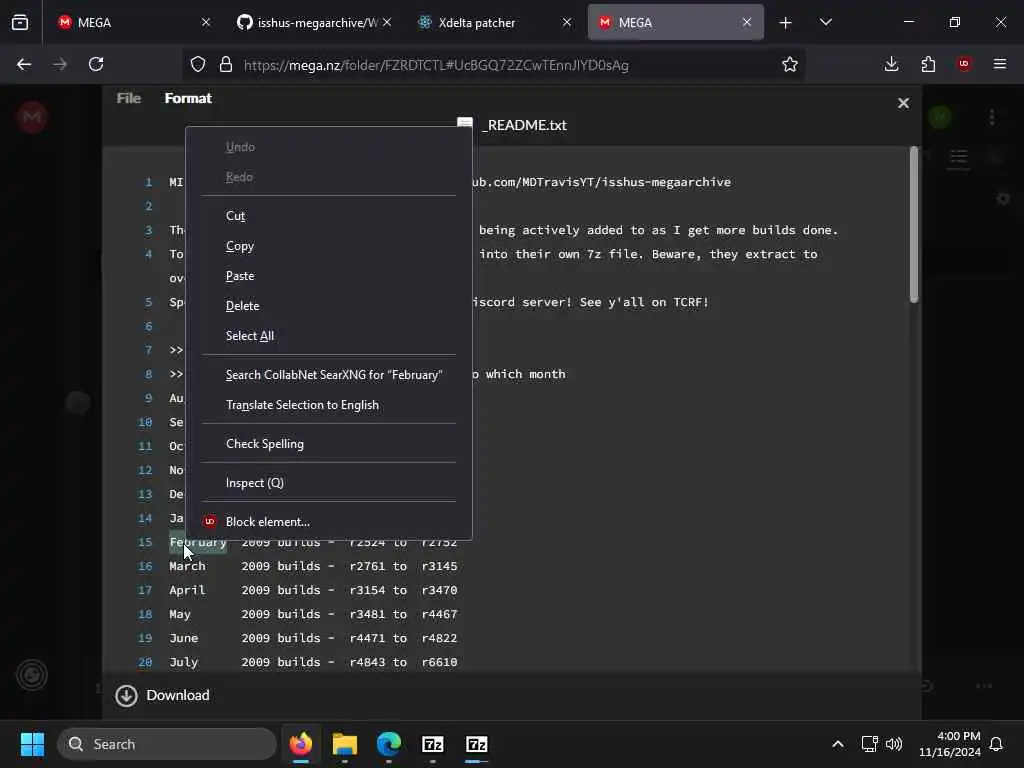
Task: Open Firefox from the taskbar
Action: click(300, 744)
